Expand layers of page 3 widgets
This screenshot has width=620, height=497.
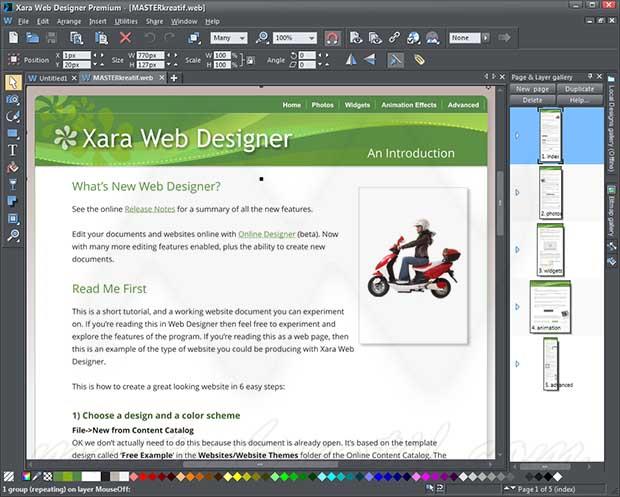click(x=517, y=249)
